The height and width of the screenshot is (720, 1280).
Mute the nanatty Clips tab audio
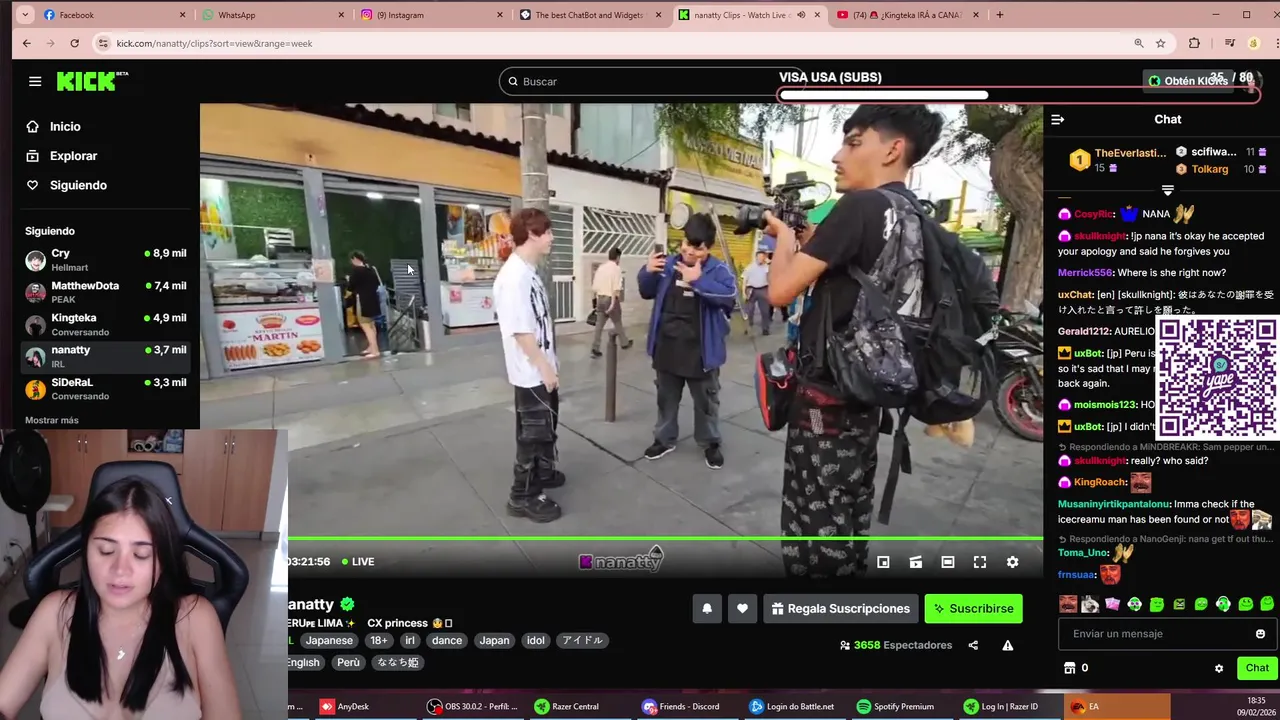[x=800, y=15]
